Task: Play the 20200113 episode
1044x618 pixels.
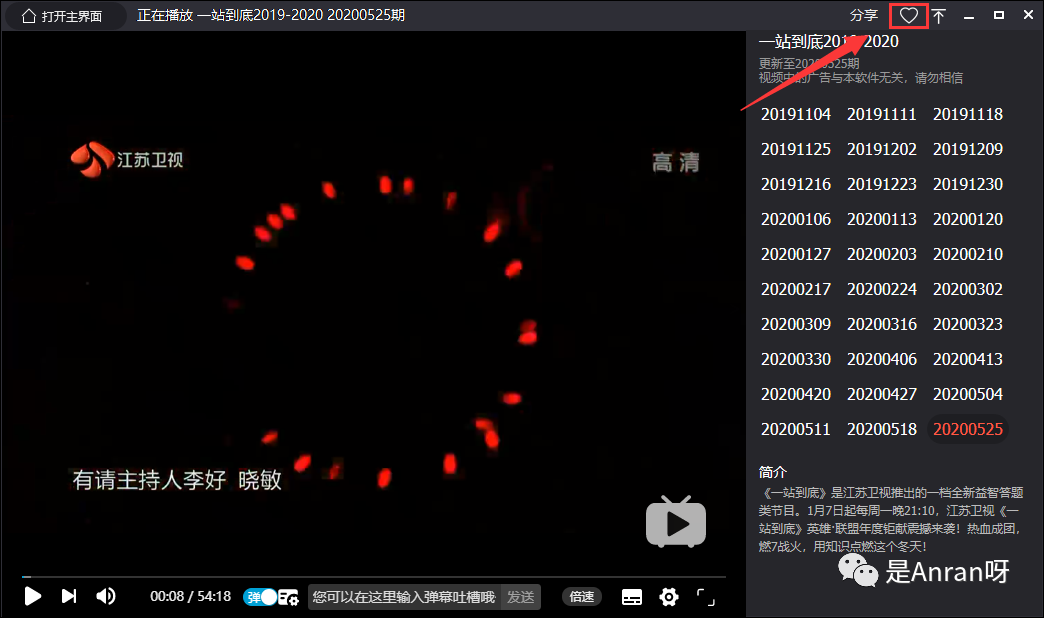Action: pos(882,219)
